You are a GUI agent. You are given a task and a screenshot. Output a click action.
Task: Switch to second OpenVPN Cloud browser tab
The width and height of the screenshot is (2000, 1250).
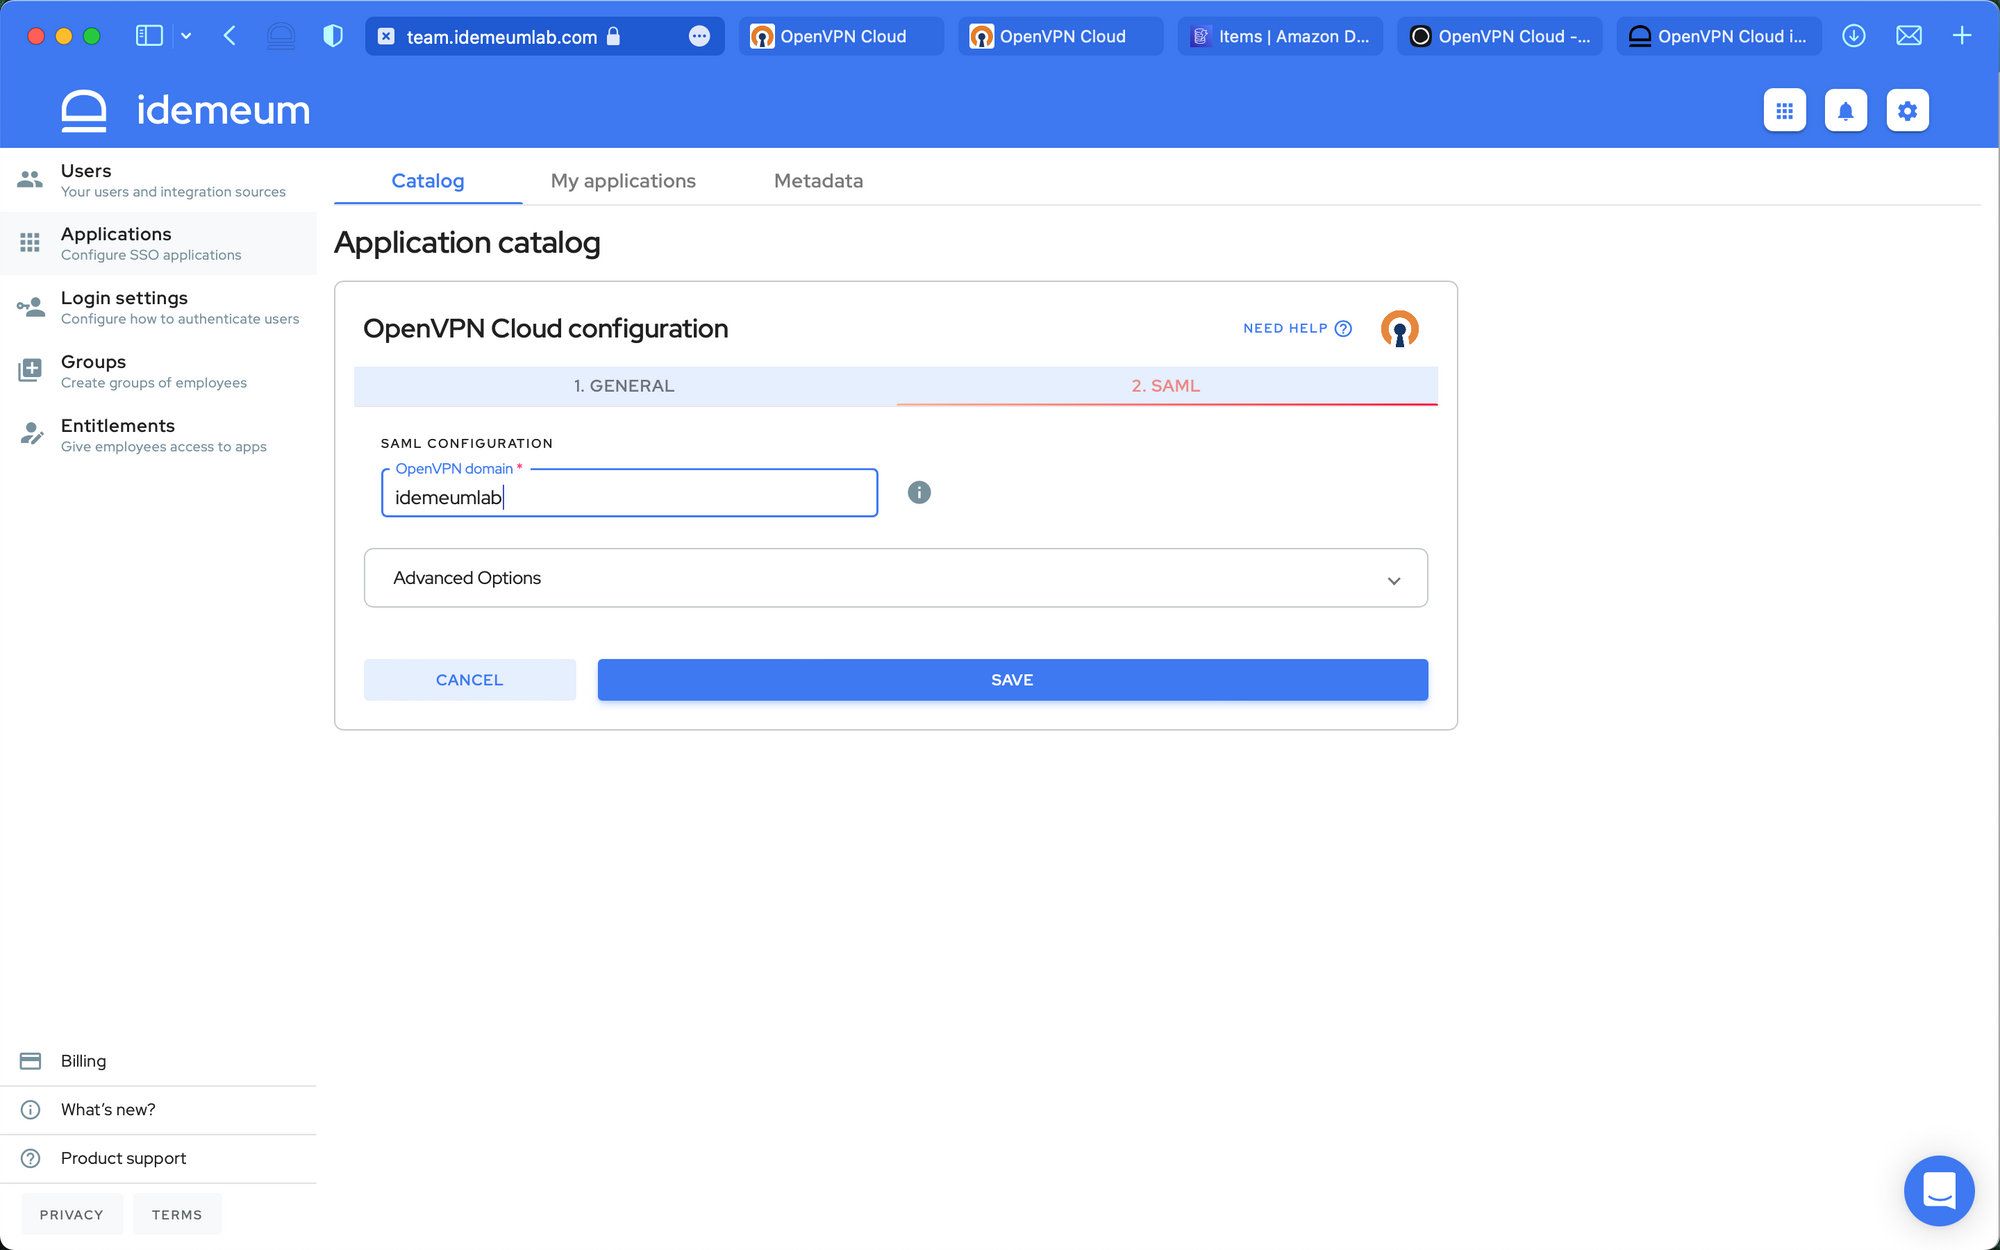1061,36
